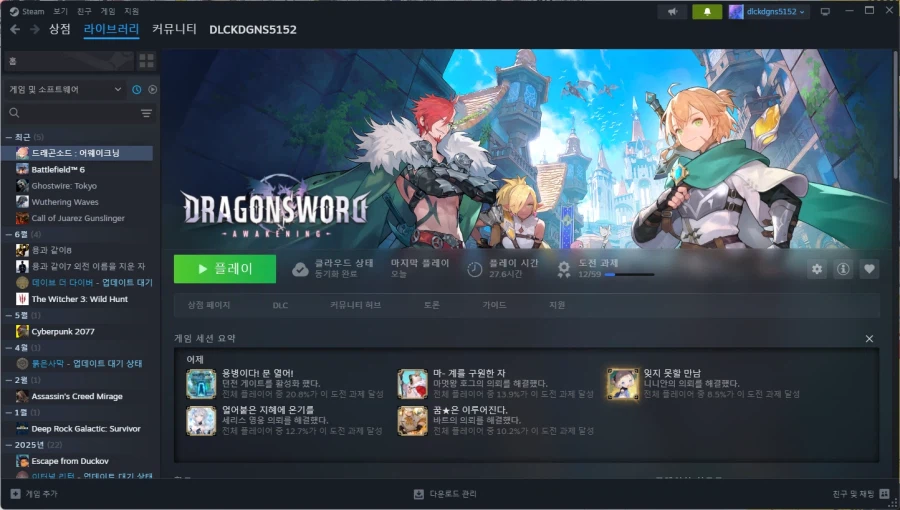Open 도전 과제 achievements icon
The image size is (900, 510).
564,269
